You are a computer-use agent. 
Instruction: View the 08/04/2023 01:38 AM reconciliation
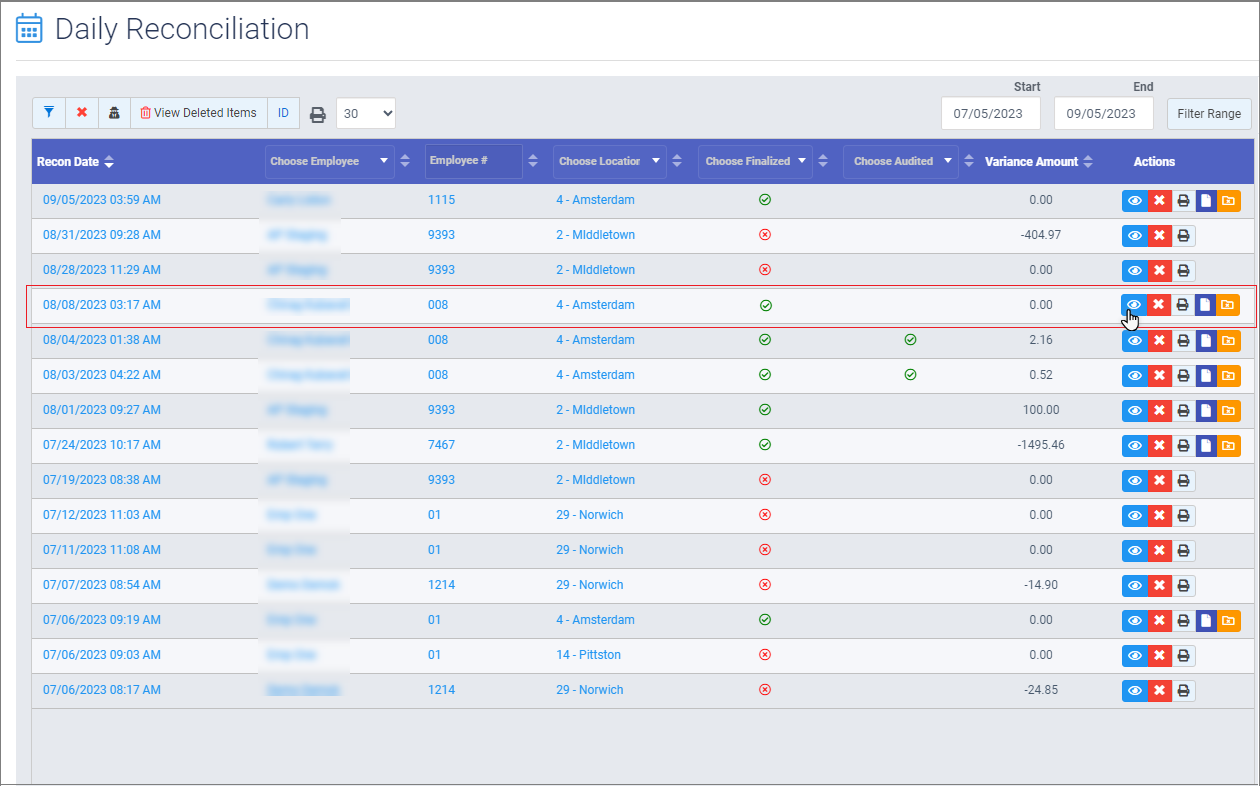(x=1134, y=340)
